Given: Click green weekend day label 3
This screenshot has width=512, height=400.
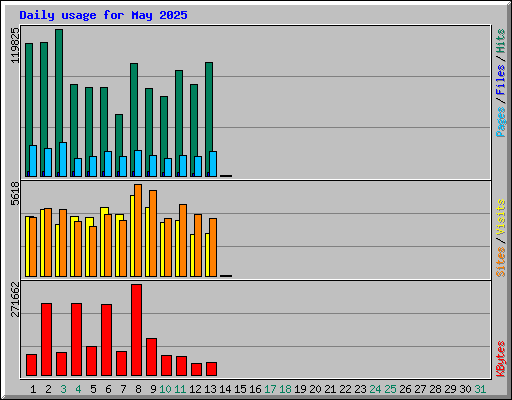Looking at the screenshot, I should 63,389.
